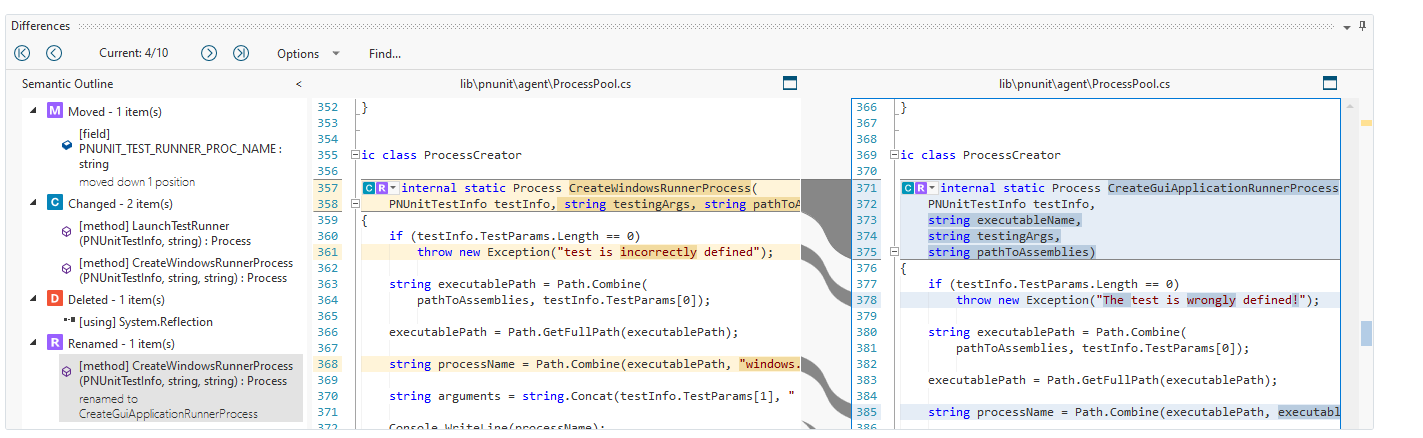Pin the Differences panel
The image size is (1423, 438).
[1362, 25]
